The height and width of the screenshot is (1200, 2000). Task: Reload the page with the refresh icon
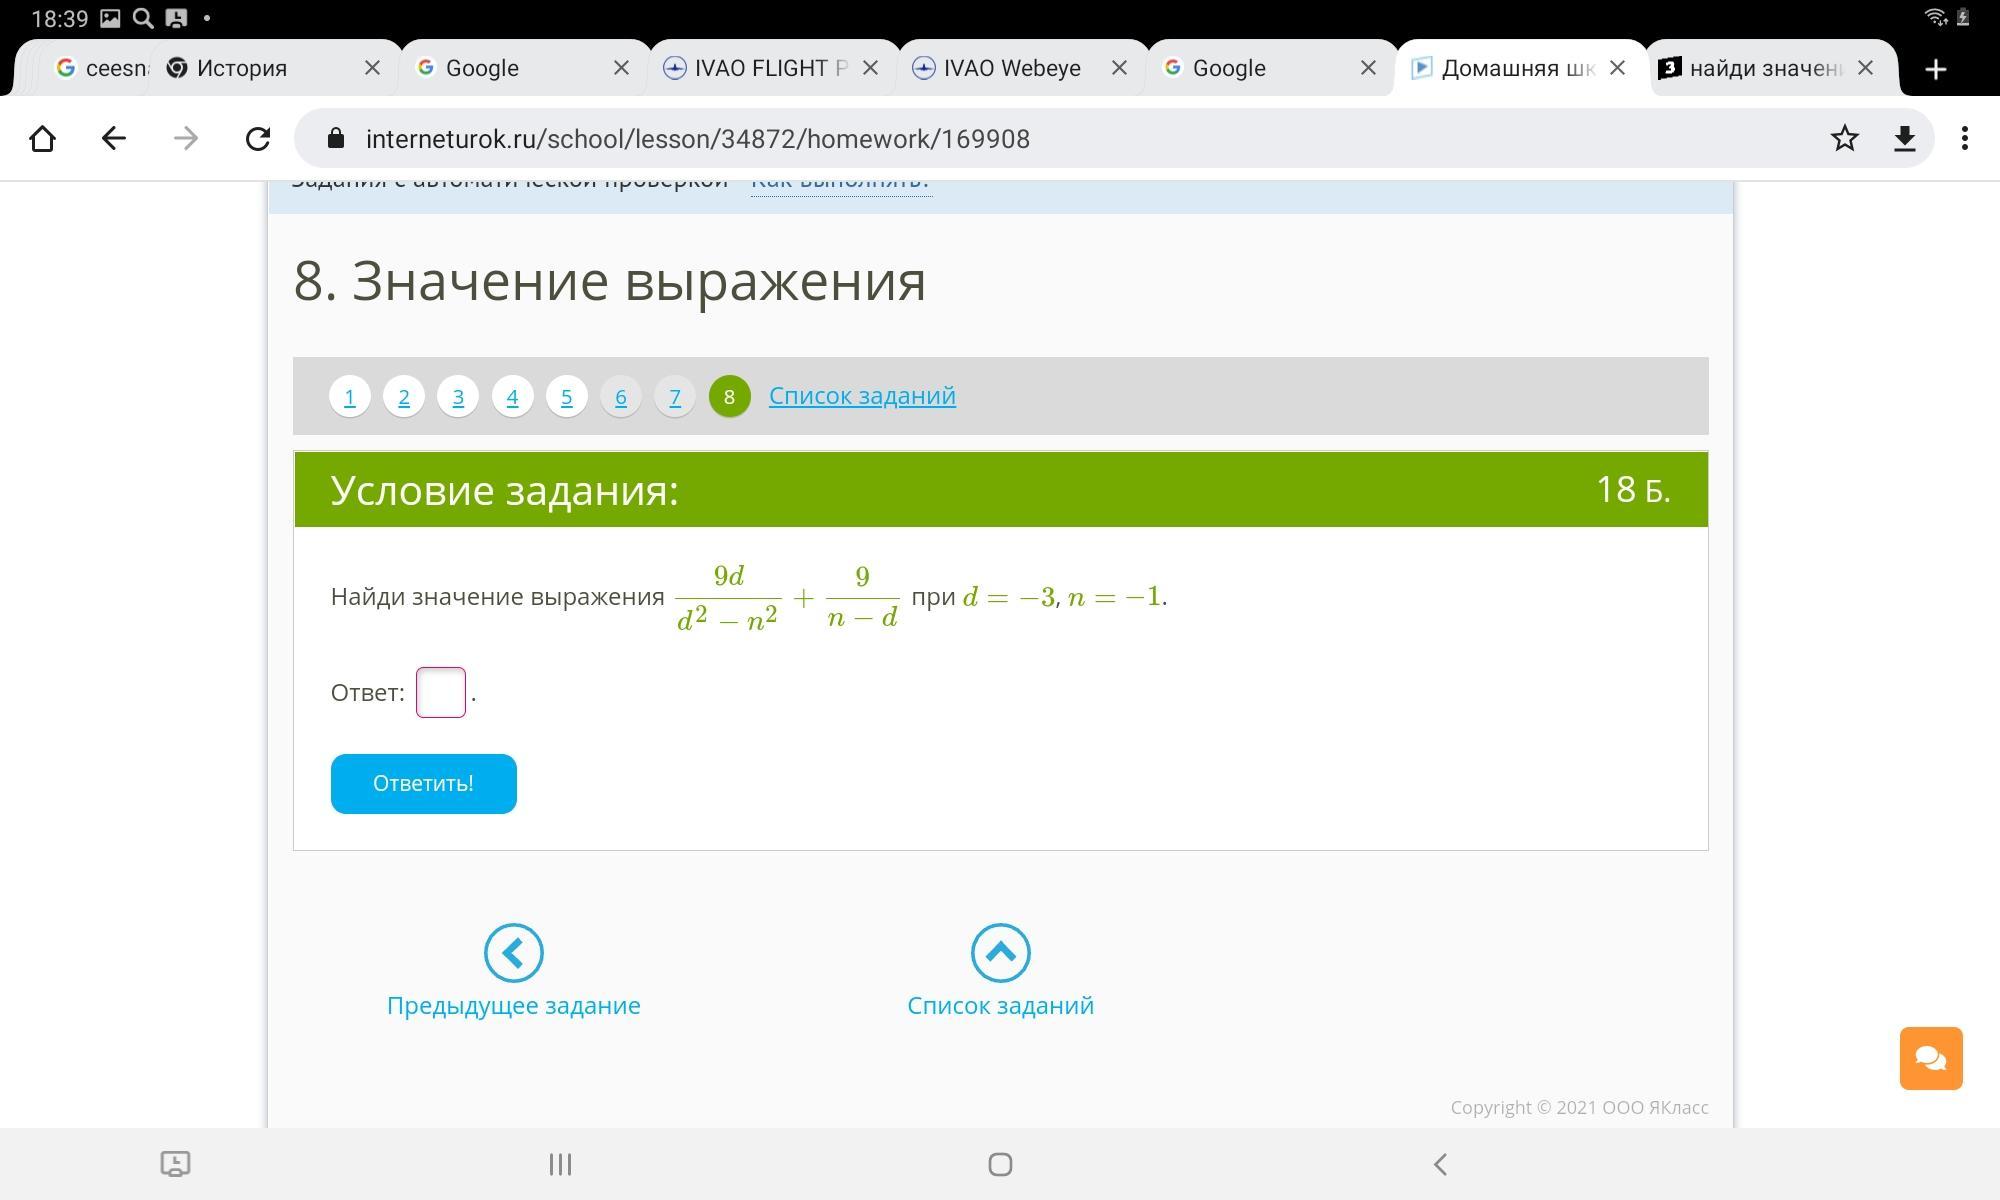[258, 139]
